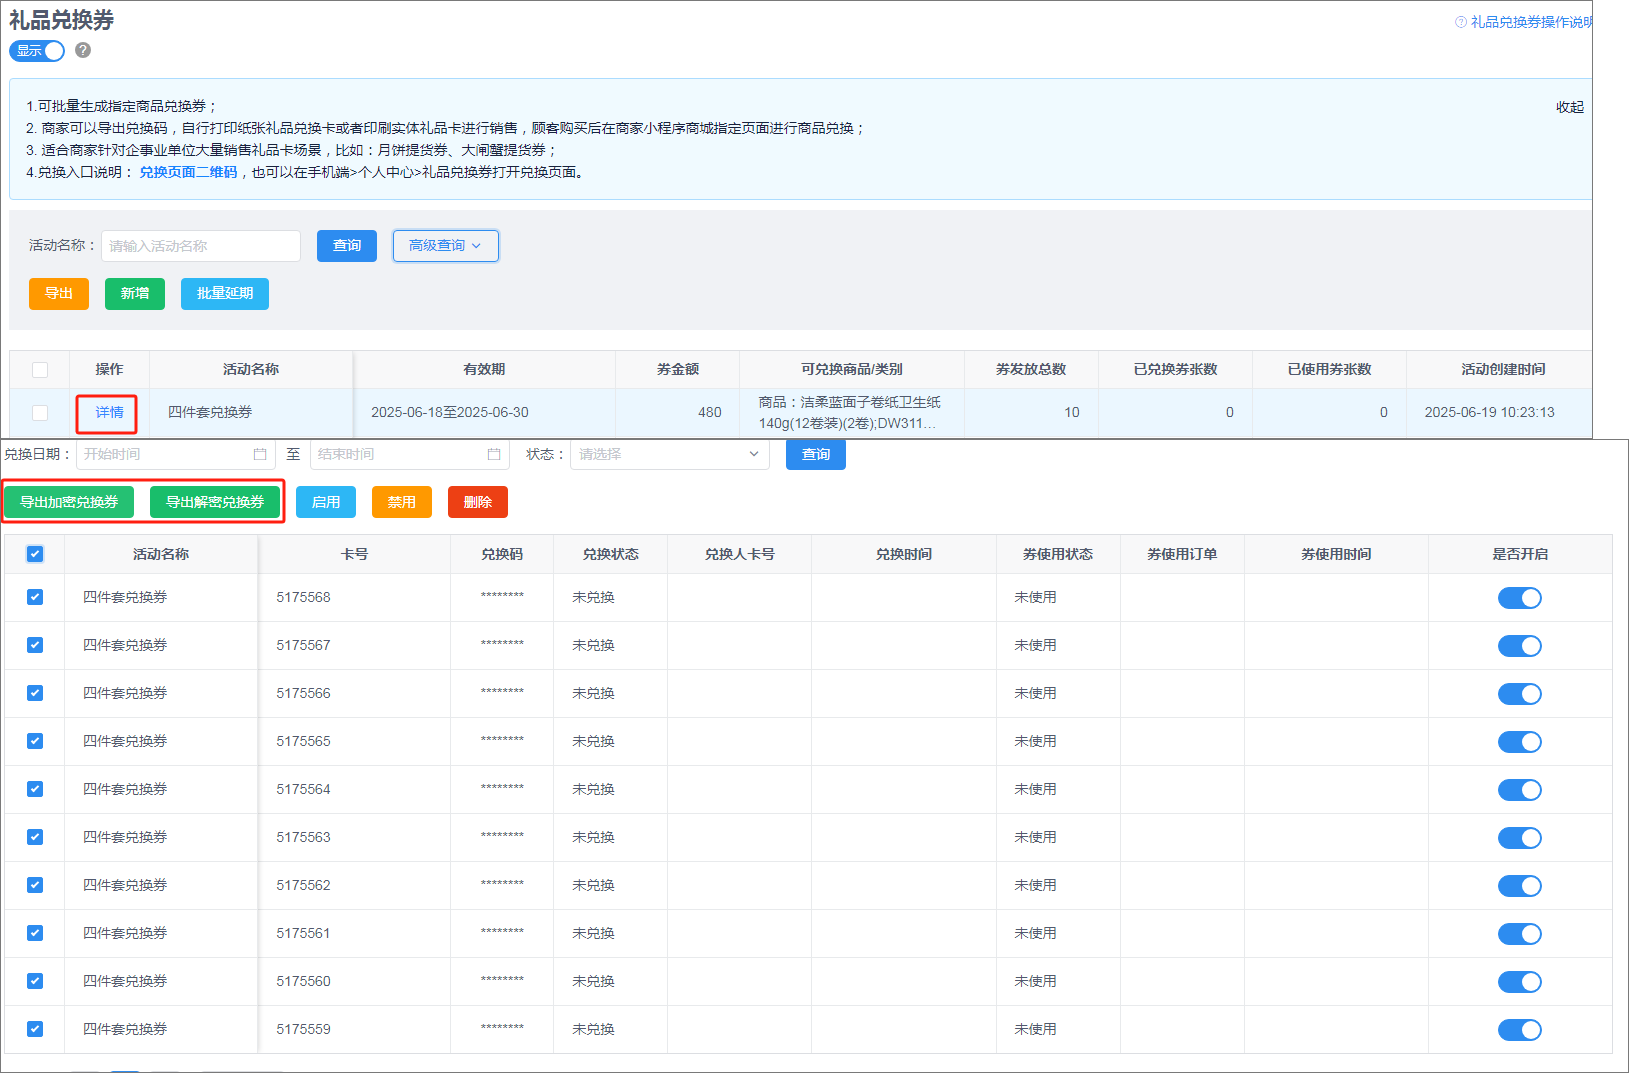Click the orange 禁用 button
Screen dimensions: 1629x1073
click(402, 502)
